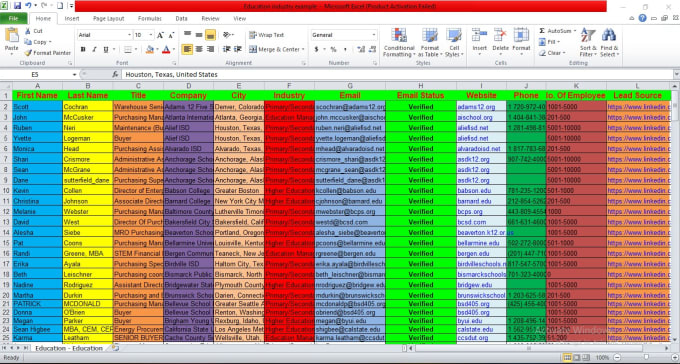This screenshot has width=680, height=364.
Task: Open the bergen.edu website link
Action: tap(473, 253)
